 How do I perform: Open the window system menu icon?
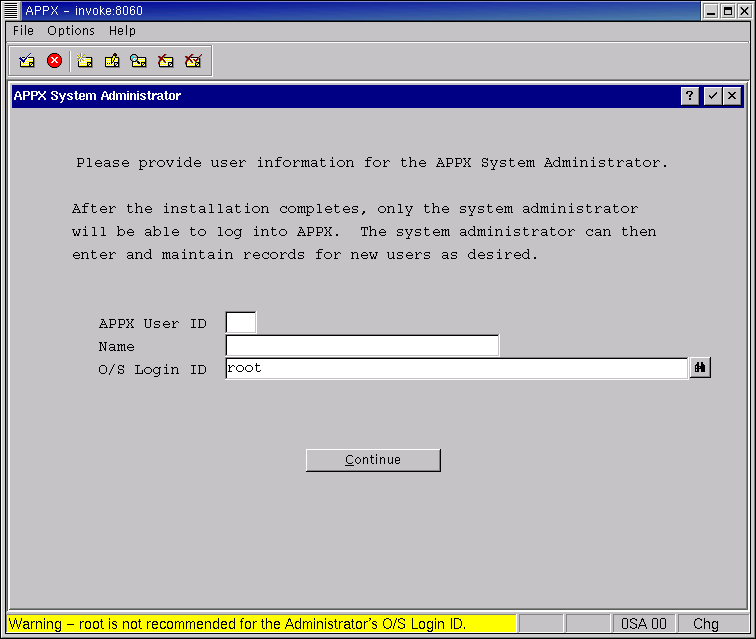pos(11,10)
